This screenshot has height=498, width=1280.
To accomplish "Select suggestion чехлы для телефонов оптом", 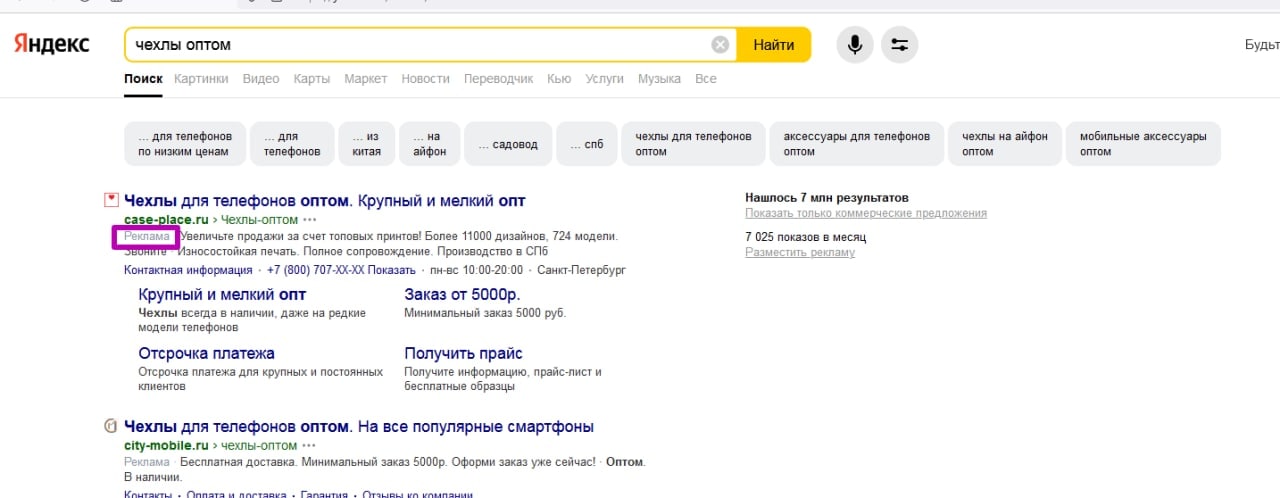I will click(x=693, y=144).
